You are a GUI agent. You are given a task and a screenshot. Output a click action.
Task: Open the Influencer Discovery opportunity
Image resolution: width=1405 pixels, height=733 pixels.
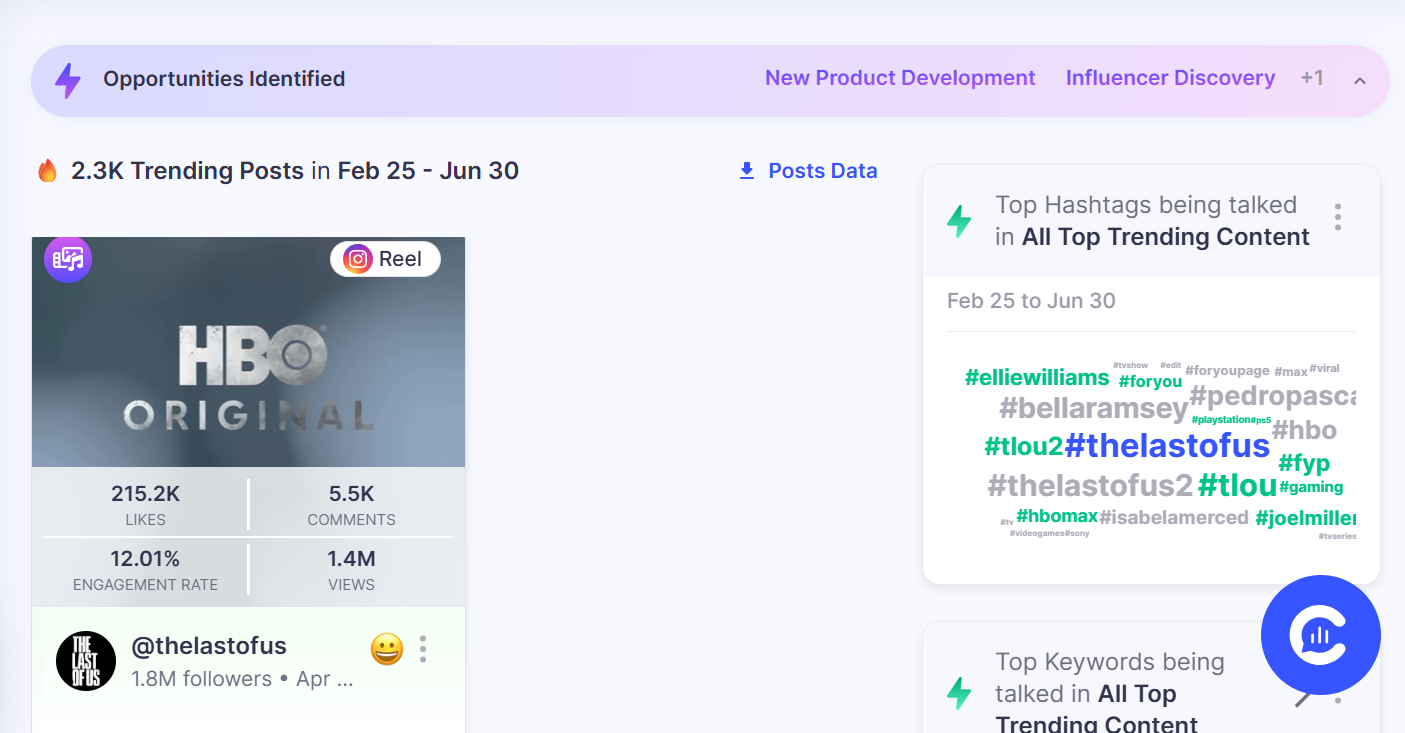pyautogui.click(x=1170, y=78)
